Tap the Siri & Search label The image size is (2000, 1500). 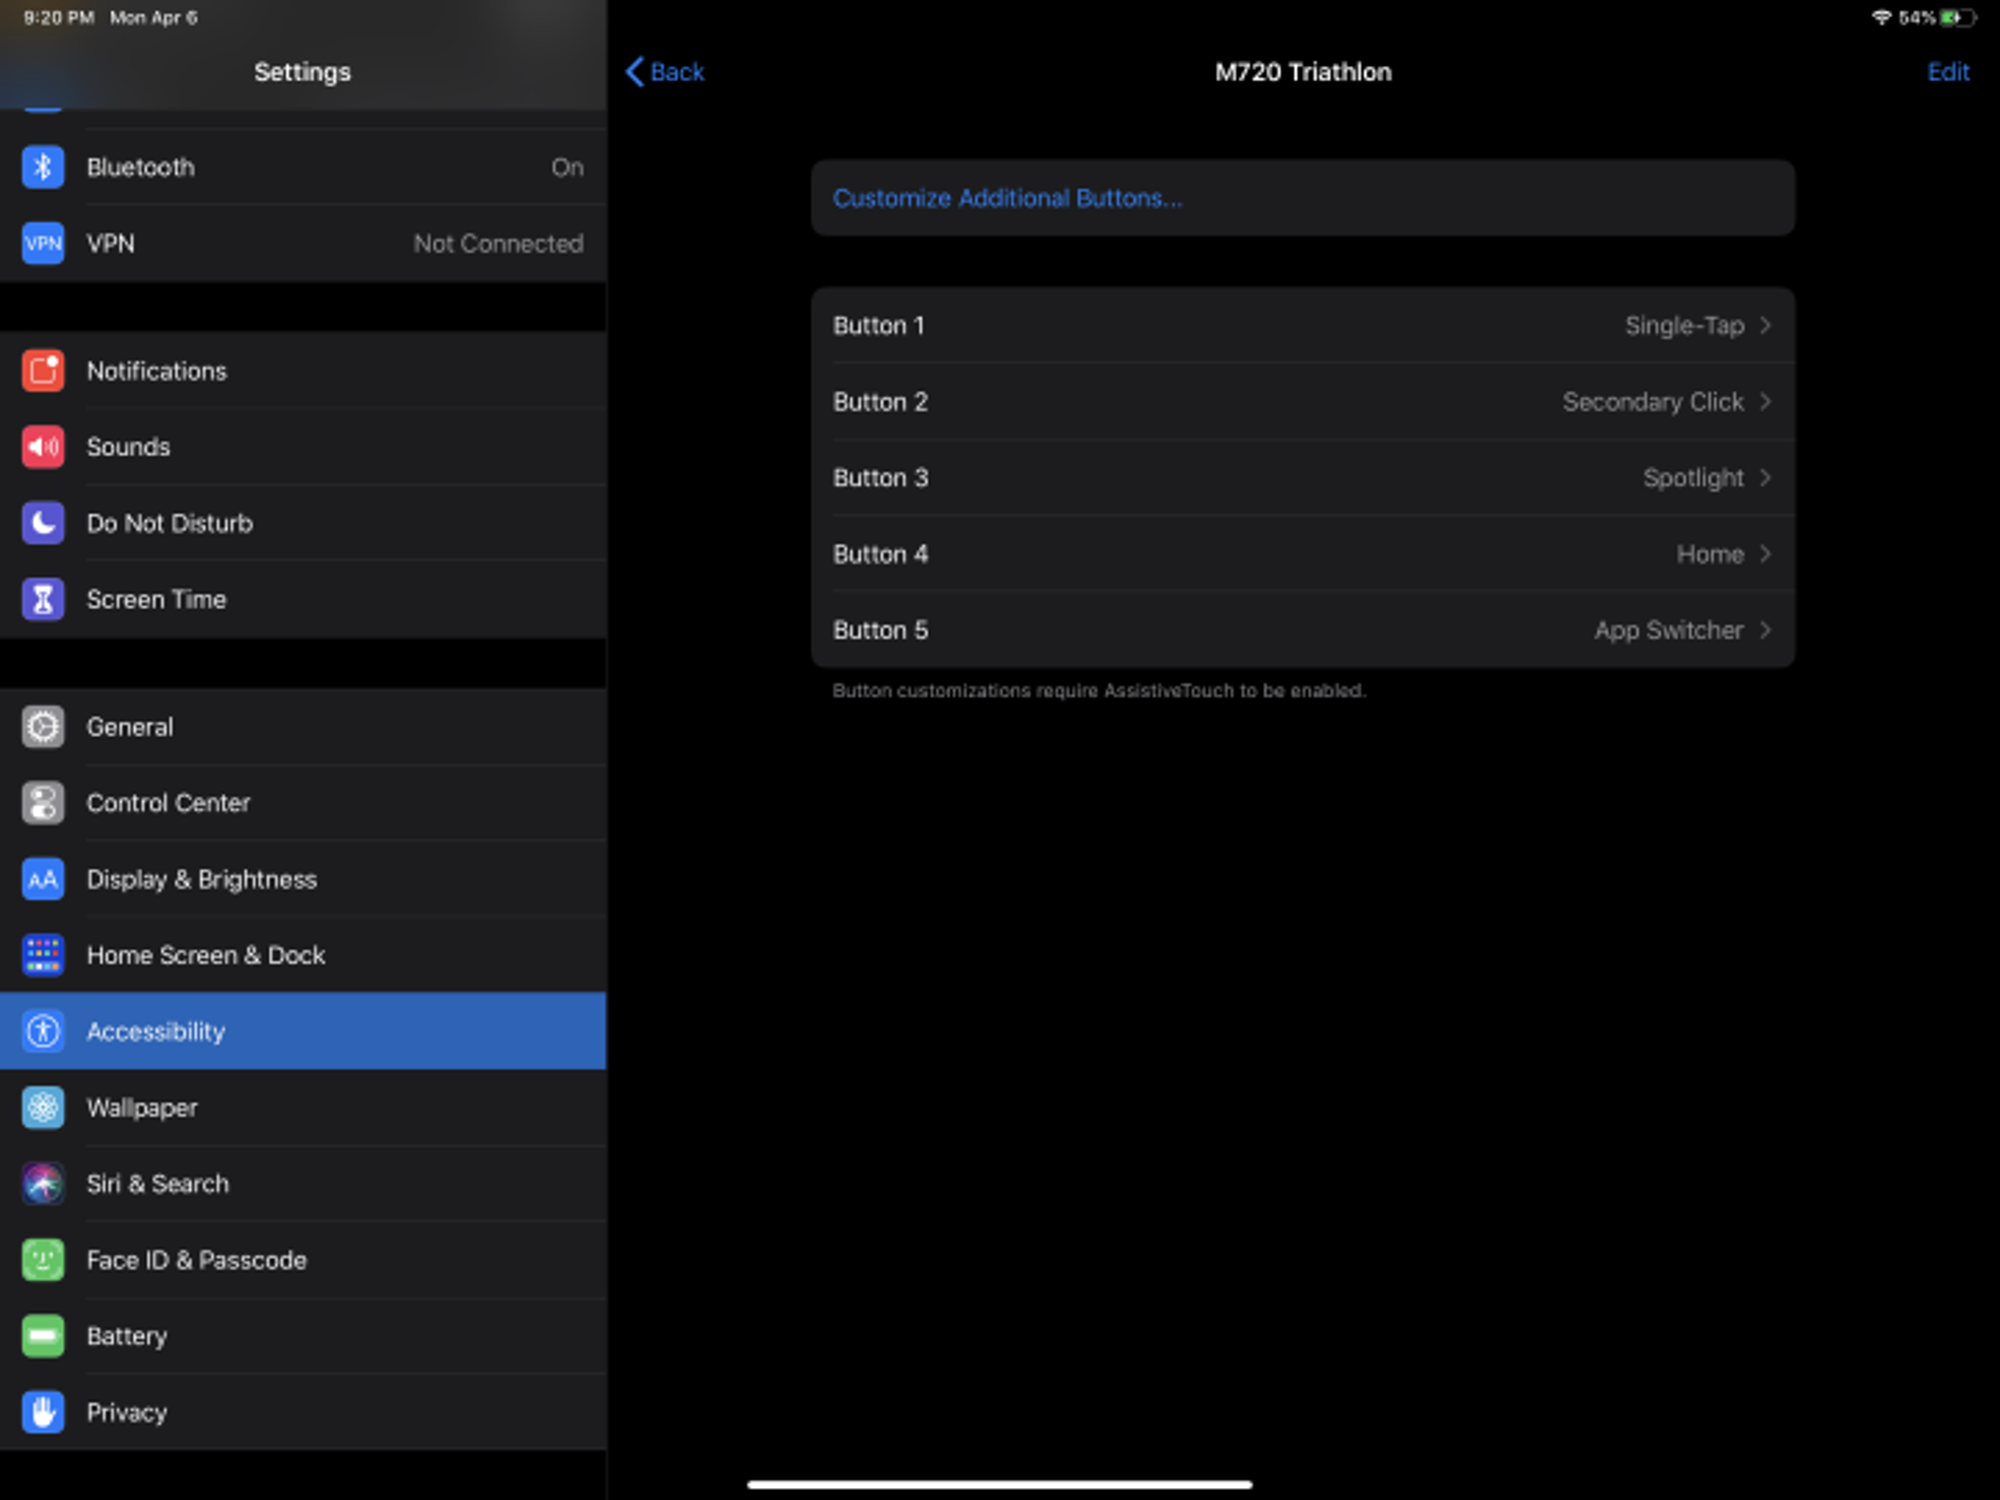(x=158, y=1184)
